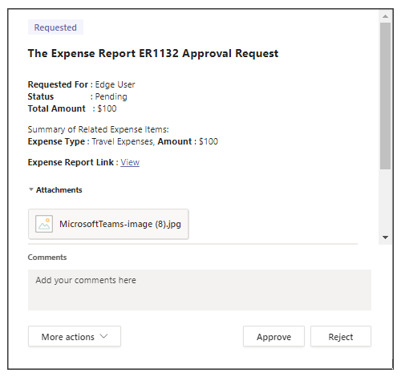The image size is (402, 380).
Task: Click the empty scrollbar track below thumb
Action: coord(385,200)
